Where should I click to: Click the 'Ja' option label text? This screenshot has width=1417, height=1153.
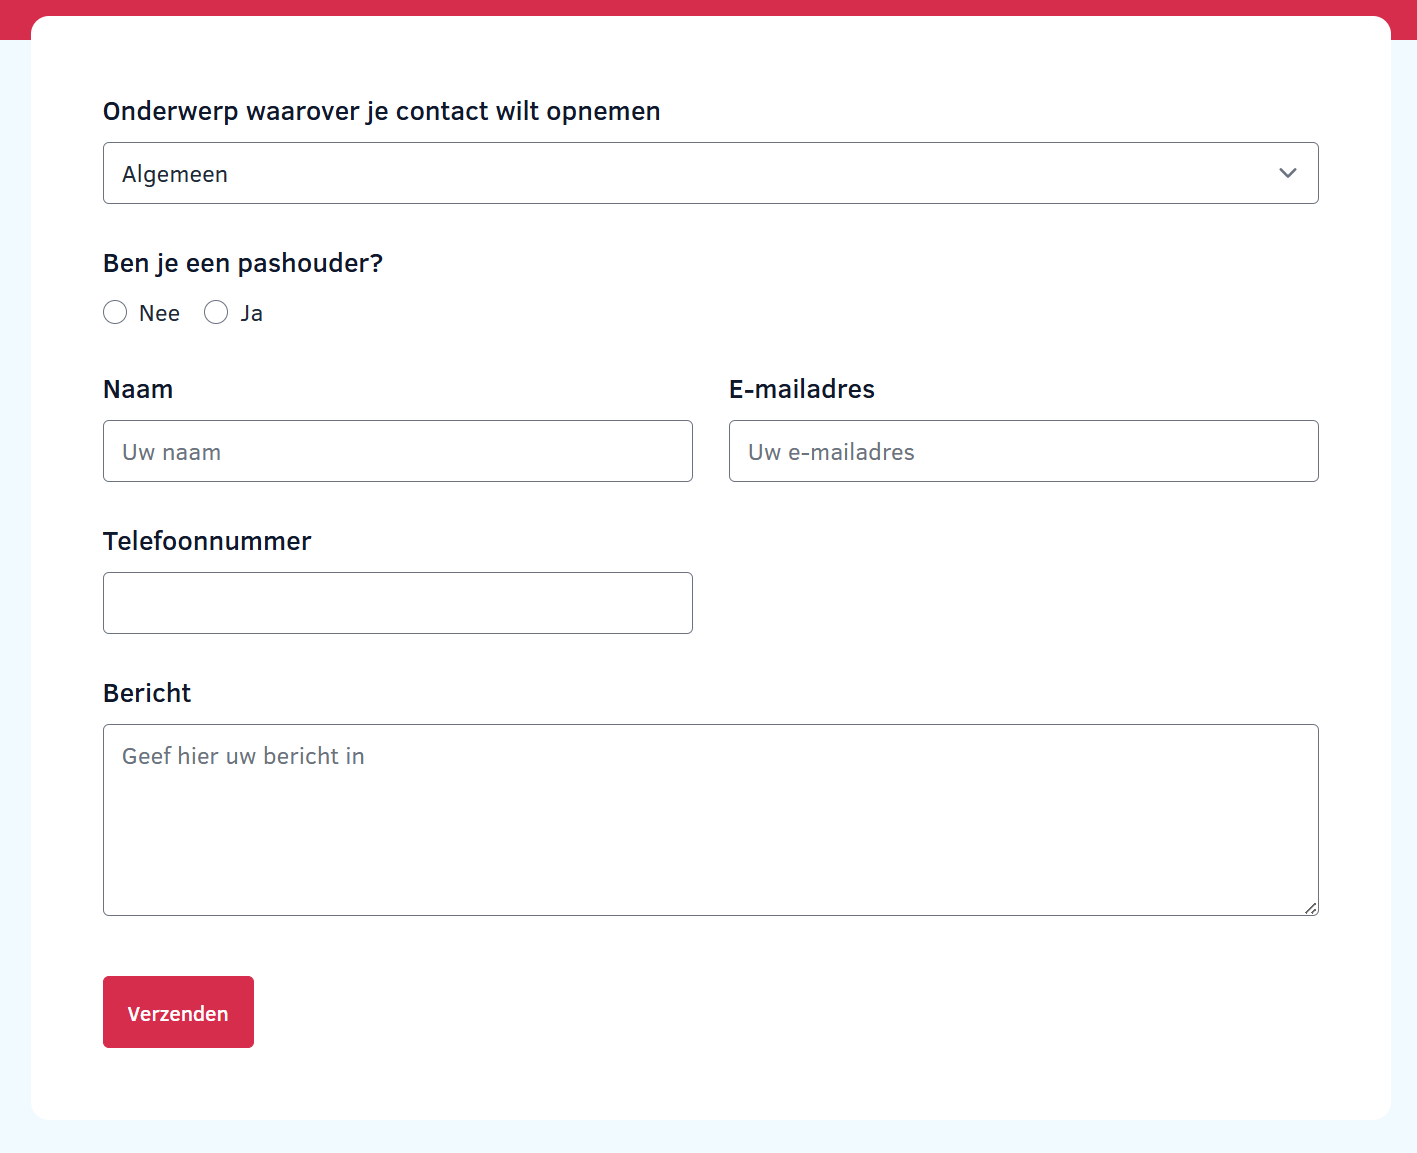(251, 314)
